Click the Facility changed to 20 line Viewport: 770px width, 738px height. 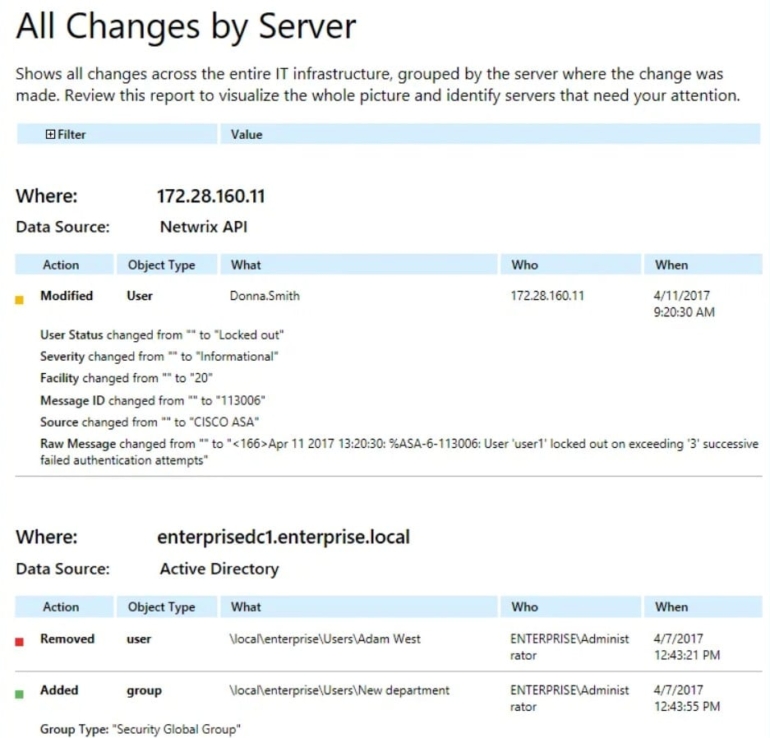tap(126, 378)
